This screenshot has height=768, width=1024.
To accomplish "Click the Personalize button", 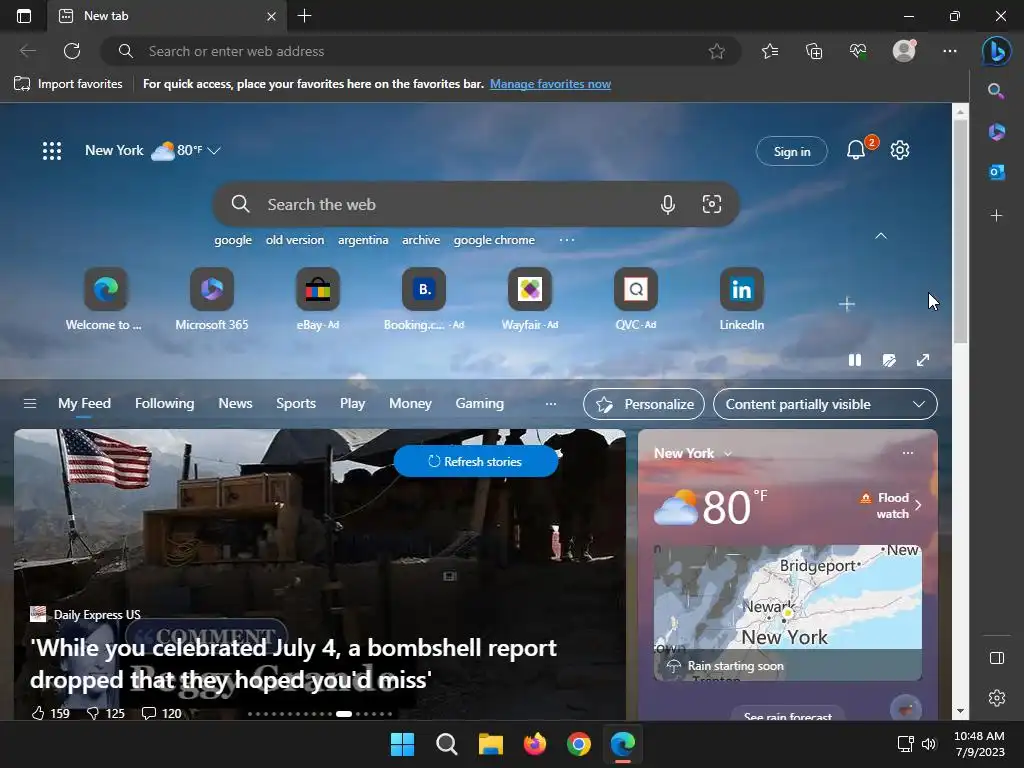I will click(x=644, y=404).
